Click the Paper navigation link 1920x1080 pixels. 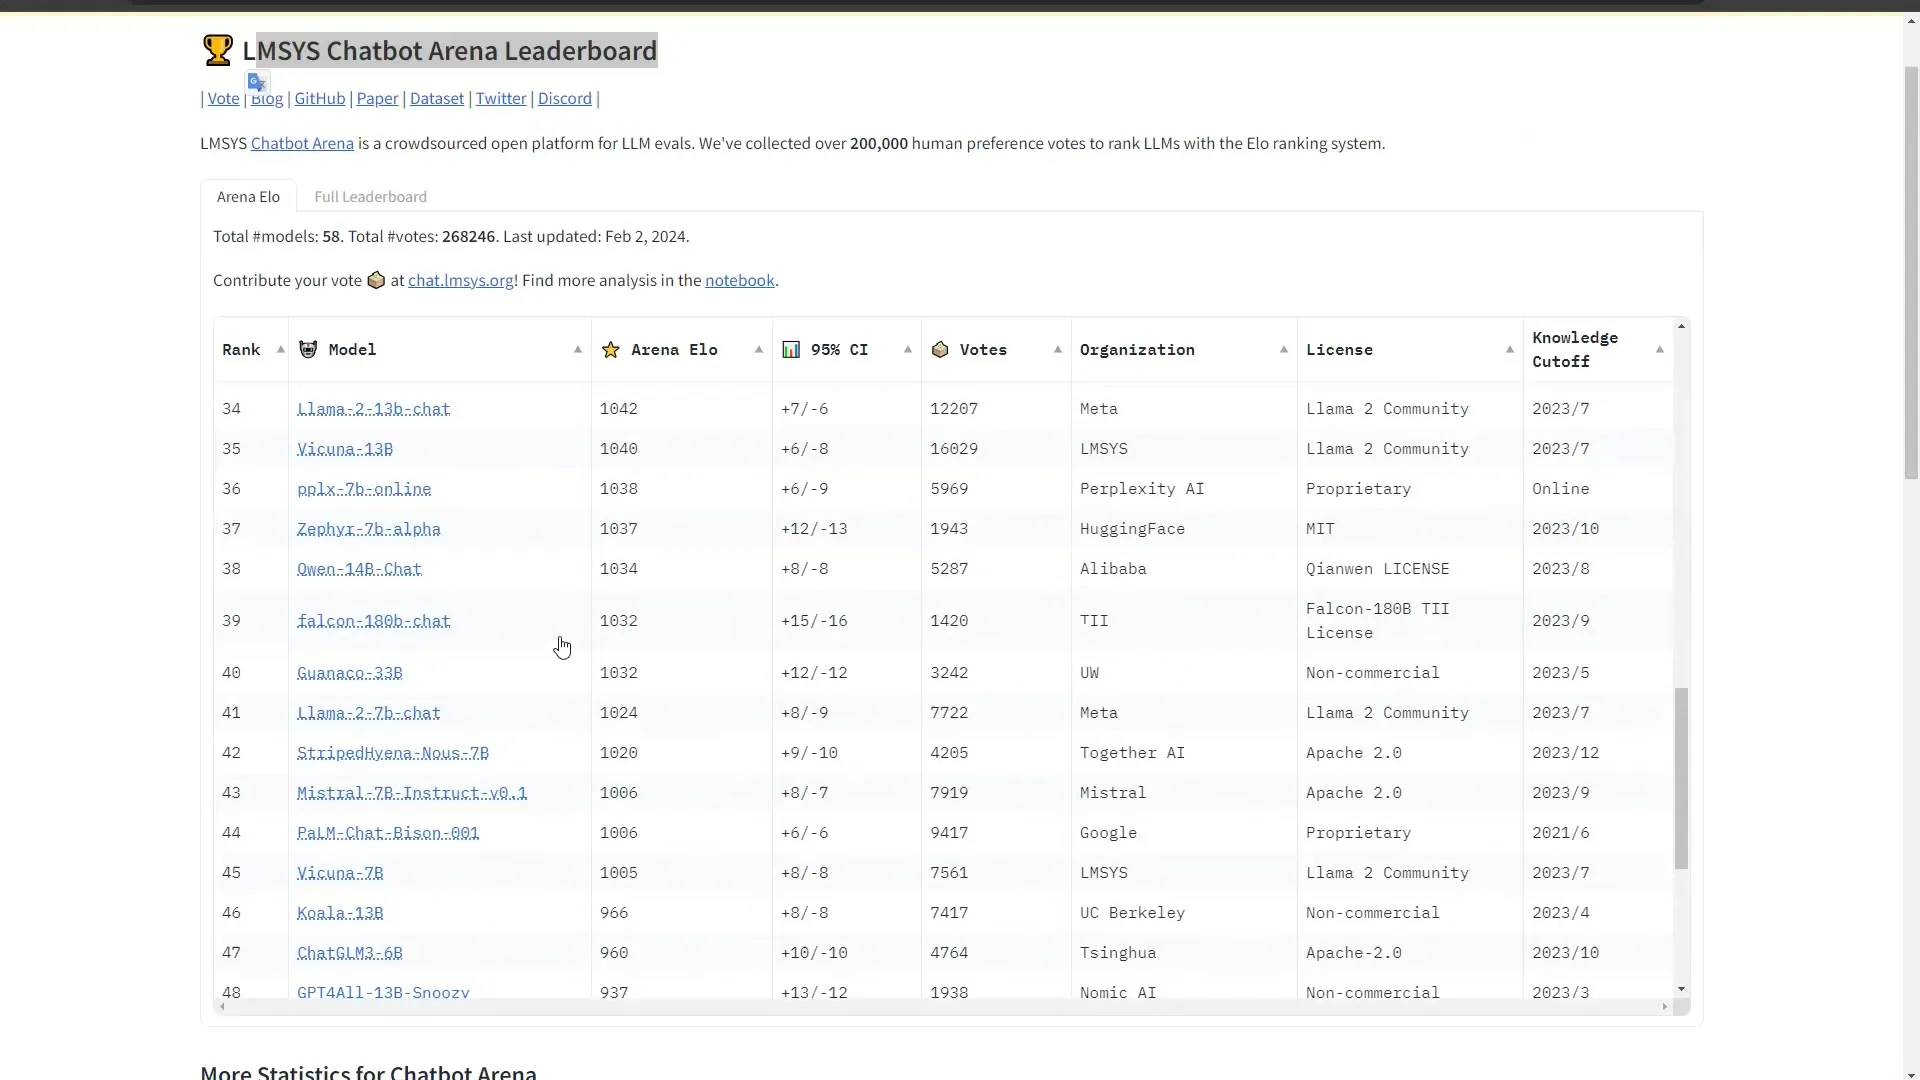click(x=378, y=98)
